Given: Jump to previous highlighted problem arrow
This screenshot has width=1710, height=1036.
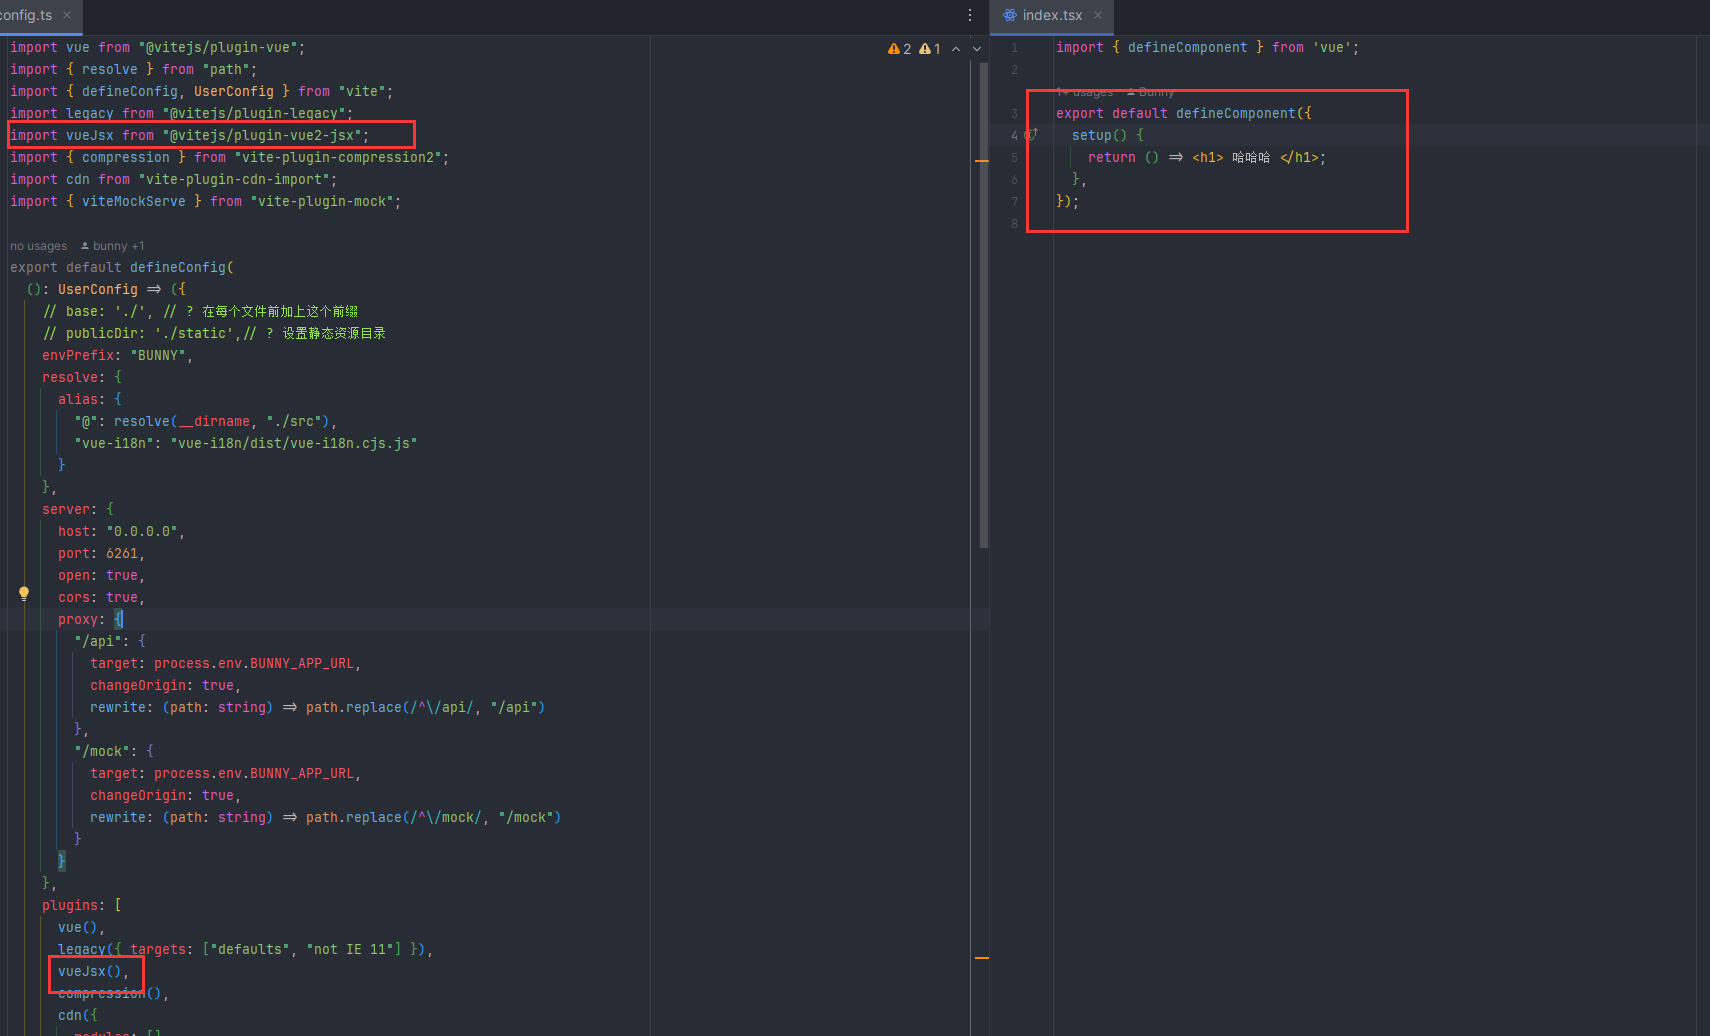Looking at the screenshot, I should pyautogui.click(x=956, y=48).
